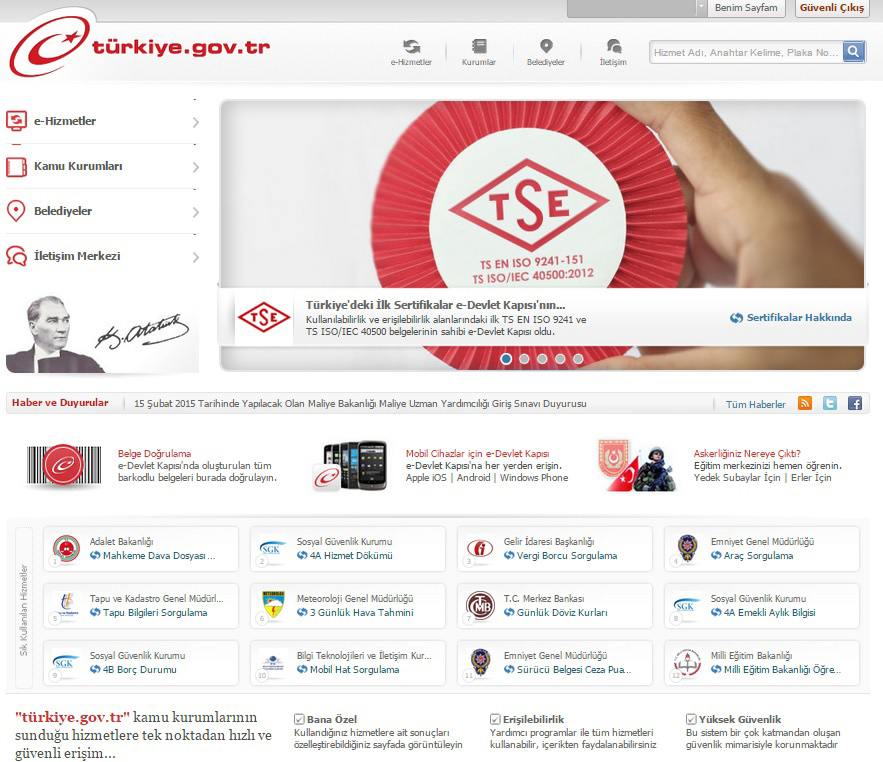Click Windows Phone app link

[x=534, y=478]
